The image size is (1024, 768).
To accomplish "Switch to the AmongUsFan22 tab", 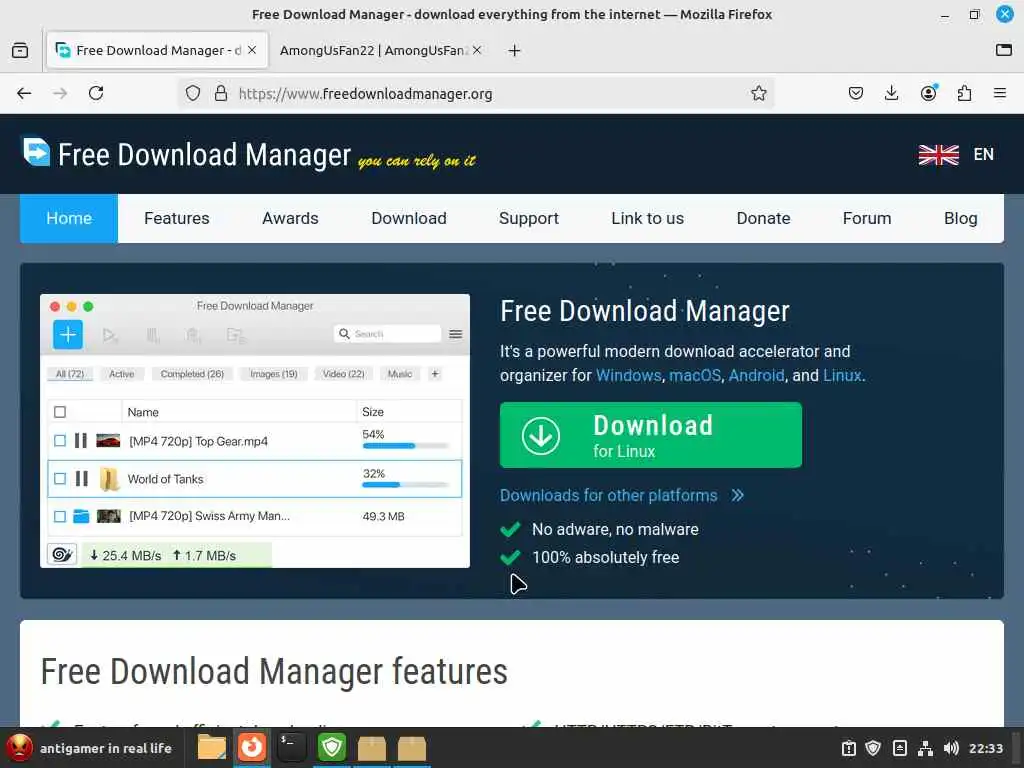I will pyautogui.click(x=372, y=50).
